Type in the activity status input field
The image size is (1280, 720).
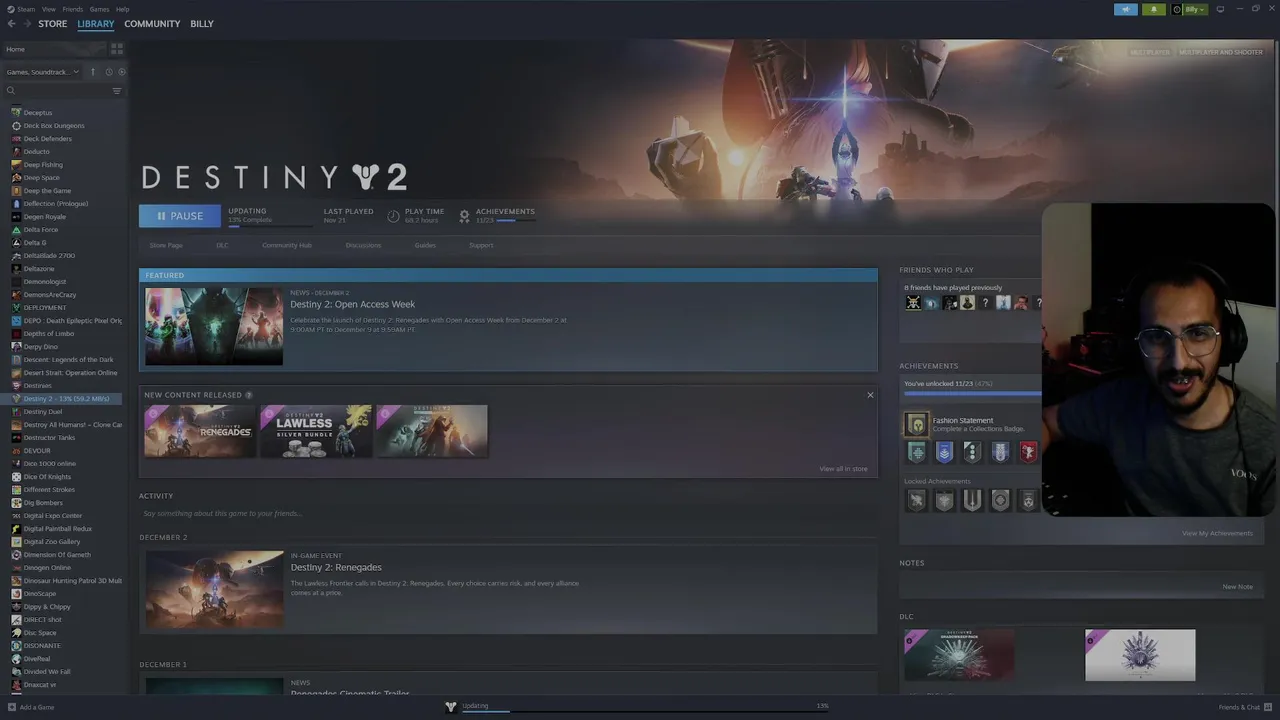click(x=508, y=514)
